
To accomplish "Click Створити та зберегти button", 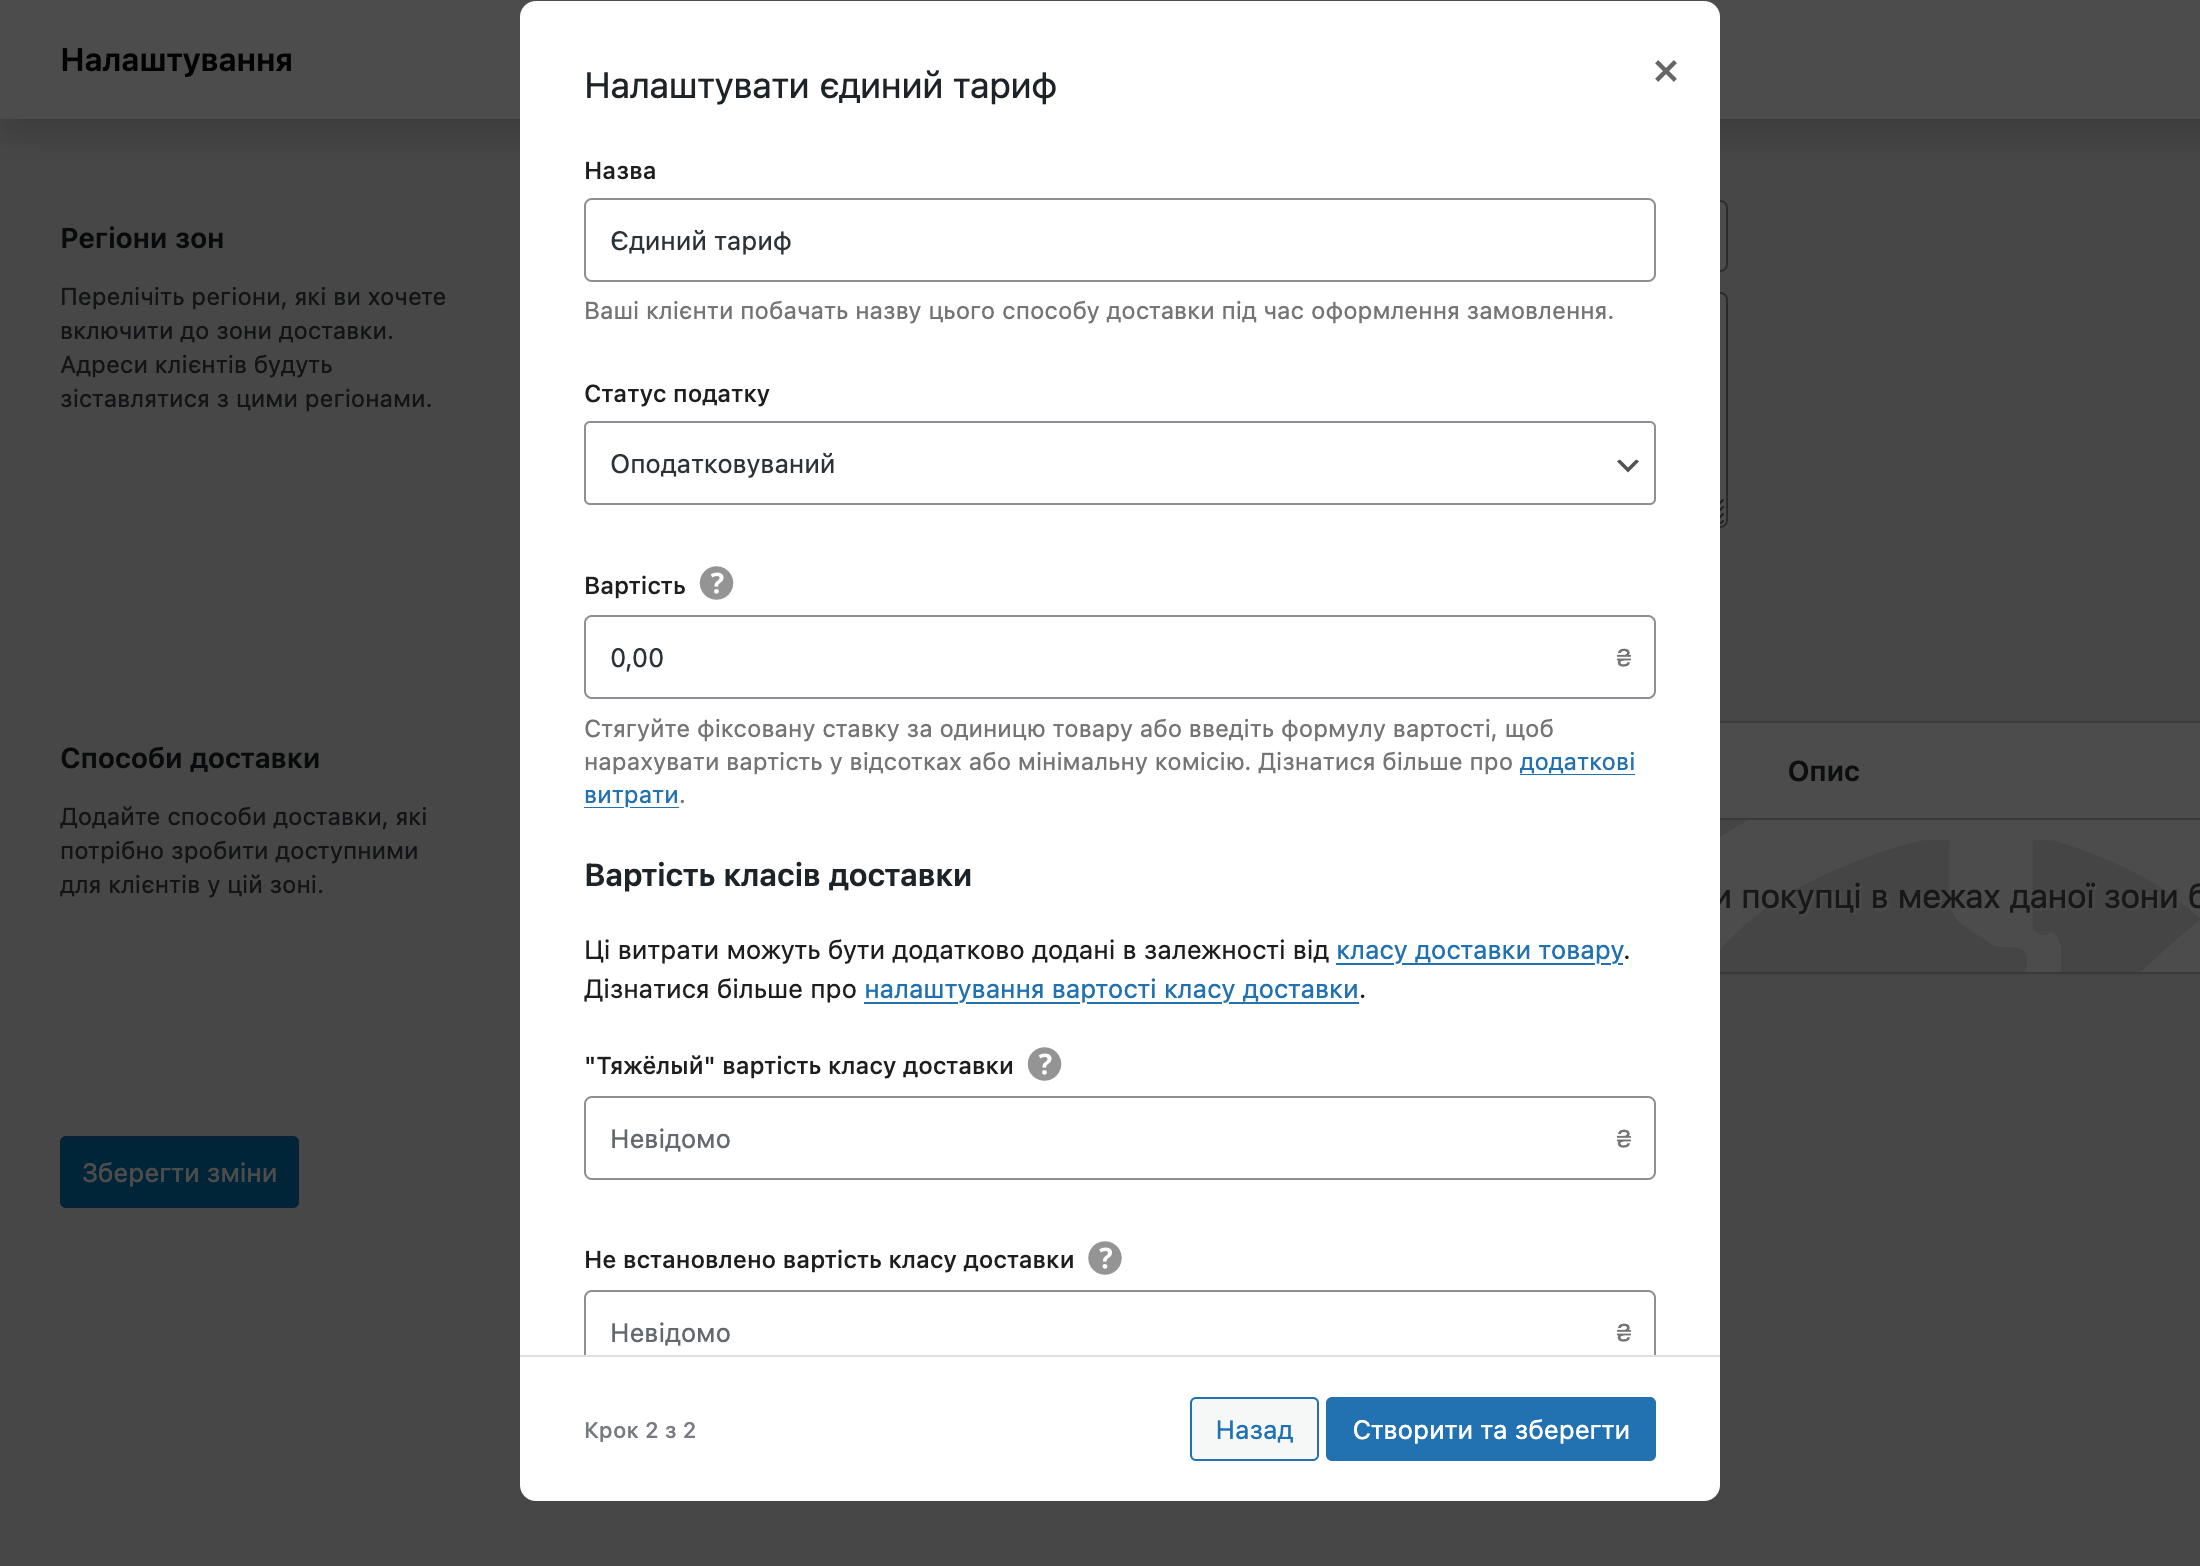I will (1490, 1429).
